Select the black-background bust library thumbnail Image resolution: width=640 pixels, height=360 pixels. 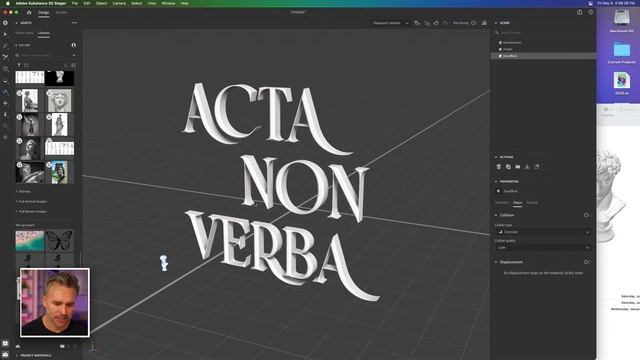(60, 78)
